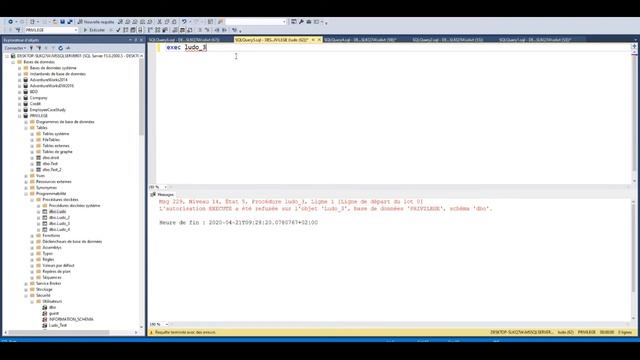This screenshot has width=640, height=360.
Task: Collapse the Bases de données node
Action: click(13, 62)
